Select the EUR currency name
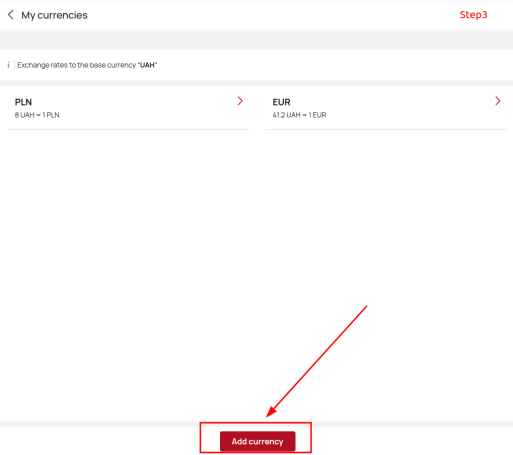513x455 pixels. 281,102
